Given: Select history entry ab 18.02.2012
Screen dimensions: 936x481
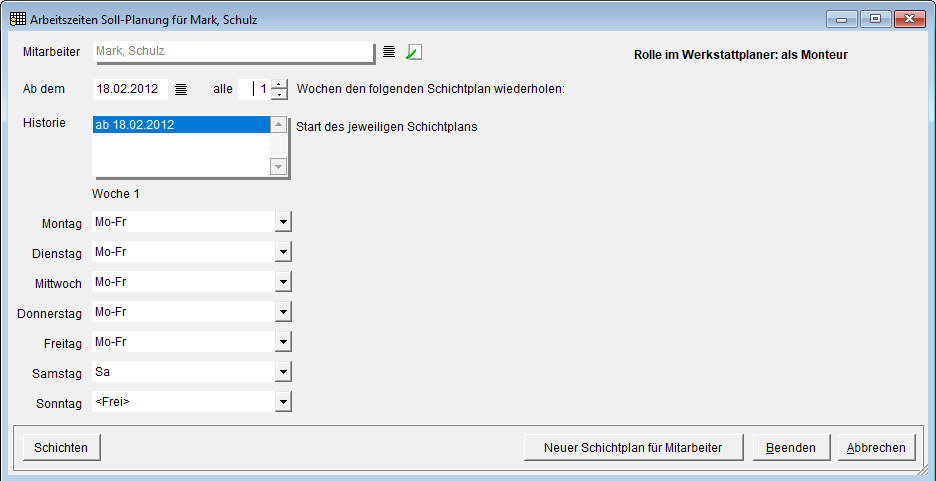Looking at the screenshot, I should point(181,125).
